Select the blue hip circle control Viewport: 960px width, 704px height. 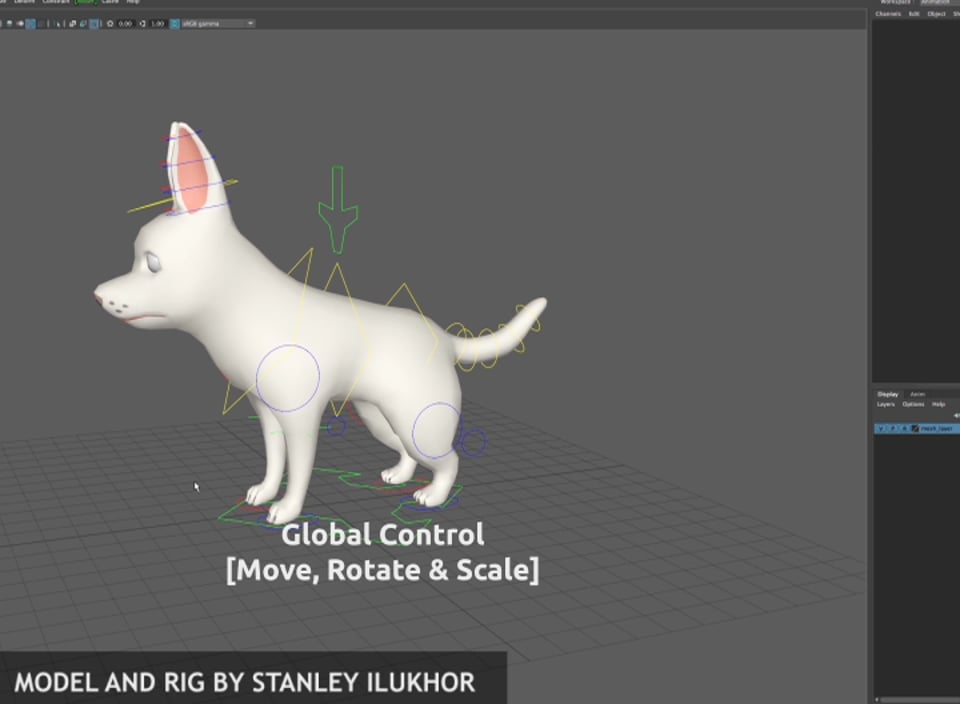tap(437, 430)
